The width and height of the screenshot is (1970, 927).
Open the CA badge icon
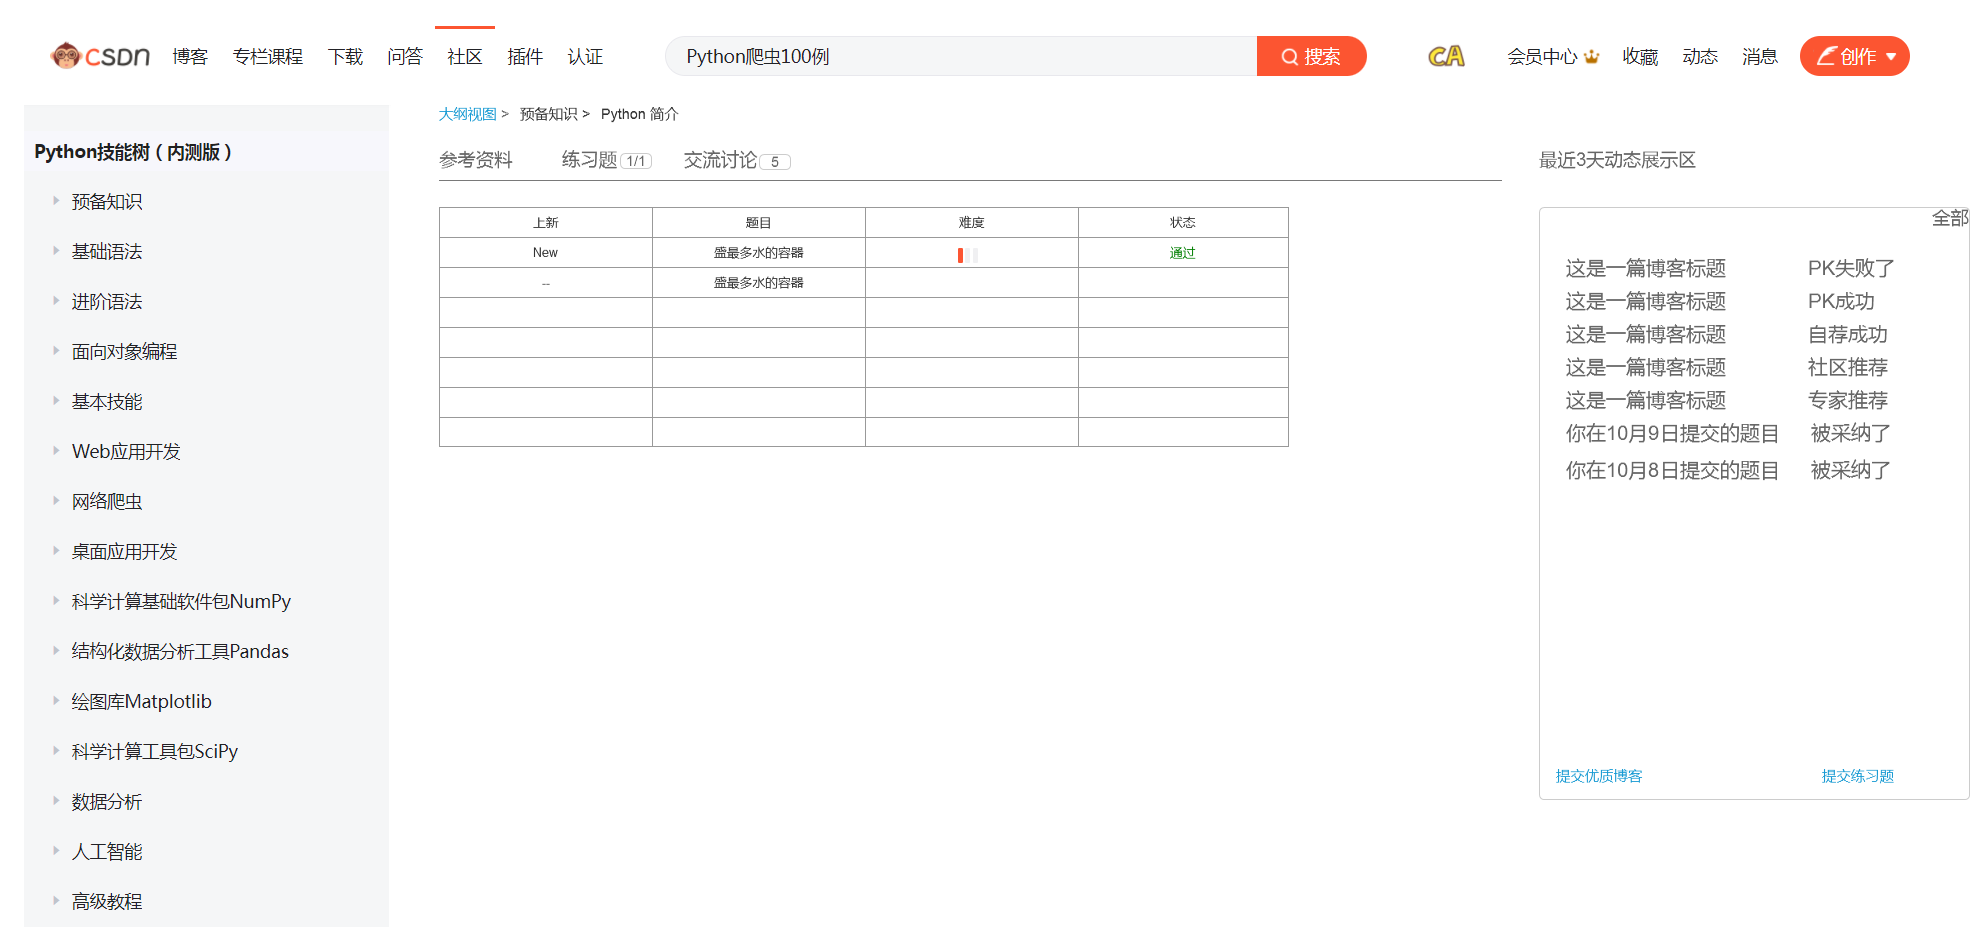(x=1446, y=56)
